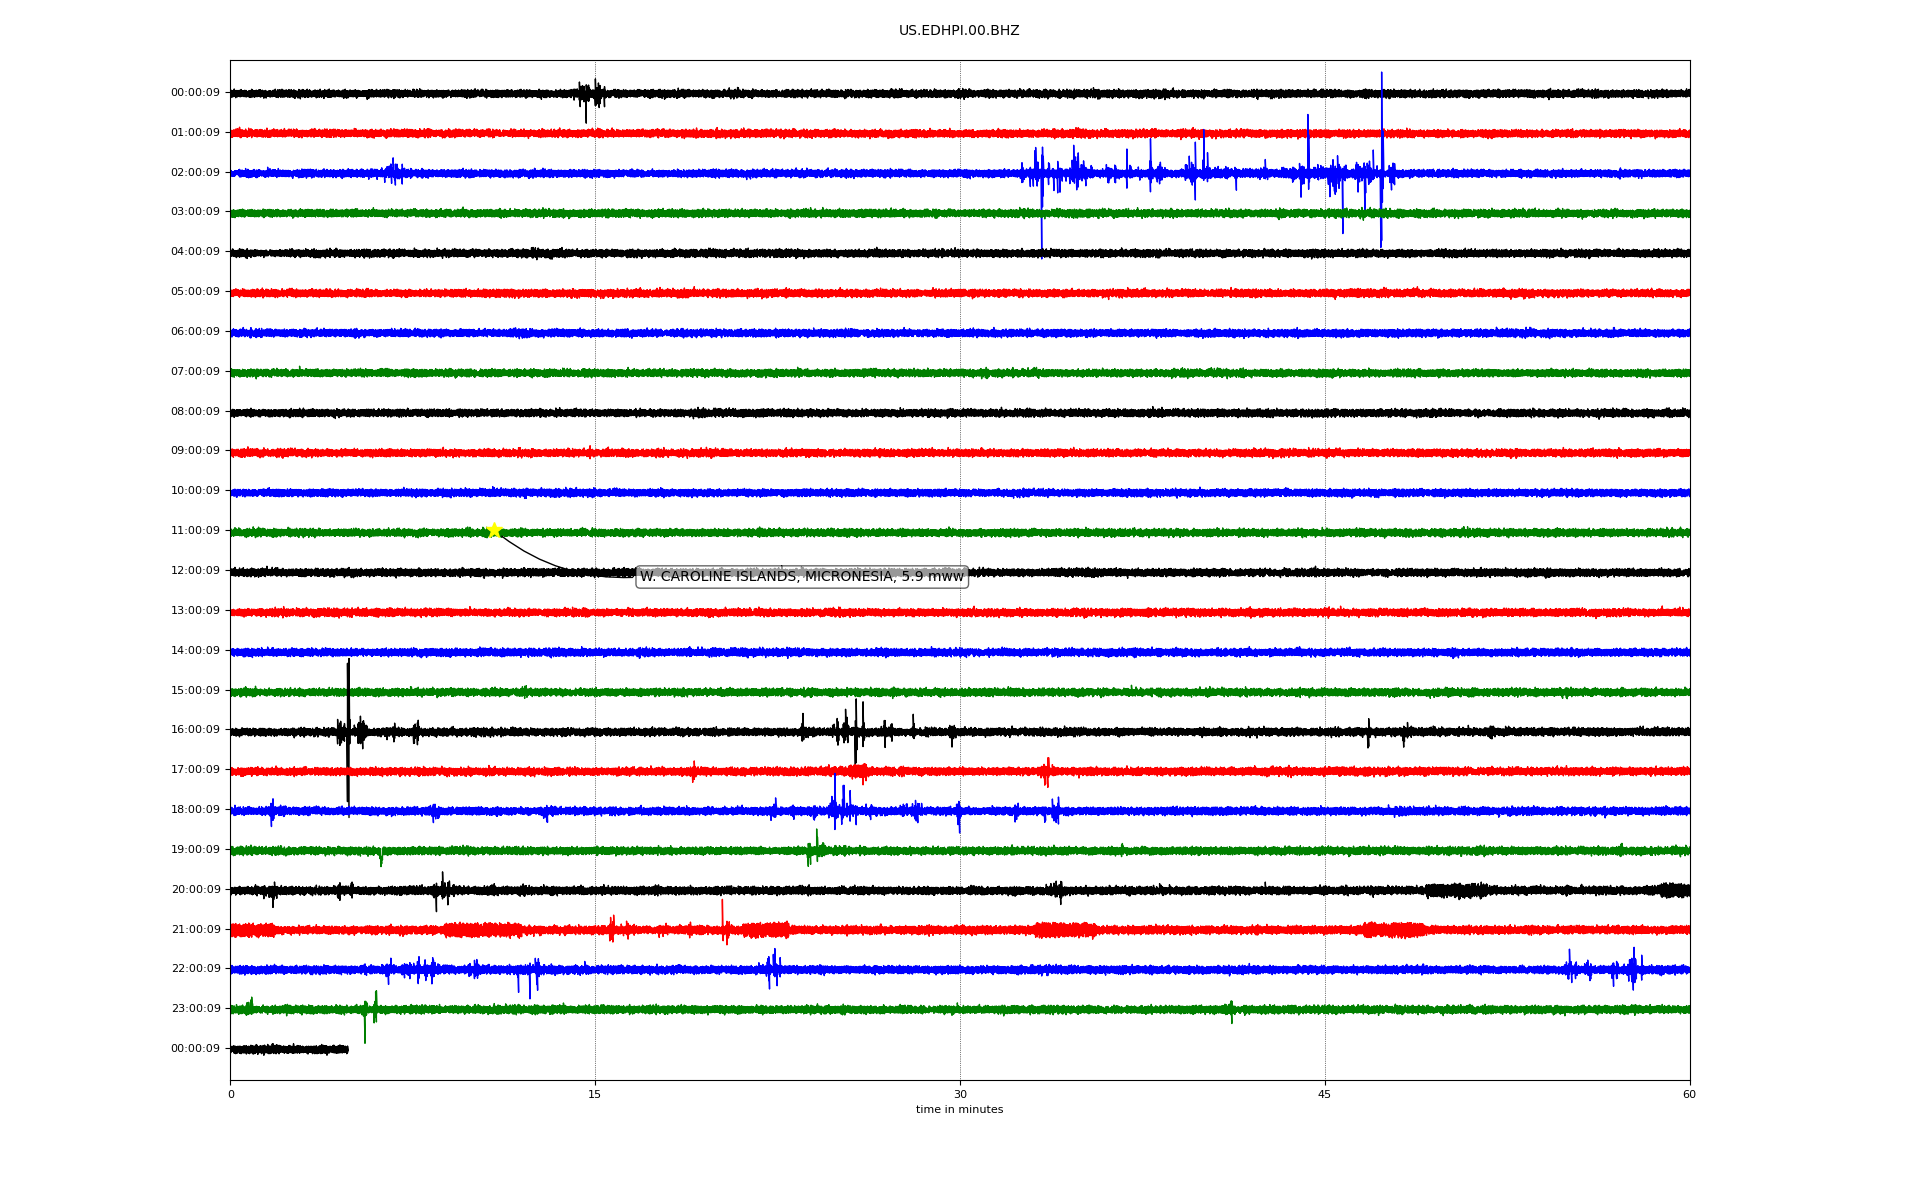Viewport: 1920px width, 1200px height.
Task: Click the 60 tick label on x-axis
Action: (x=1689, y=1095)
